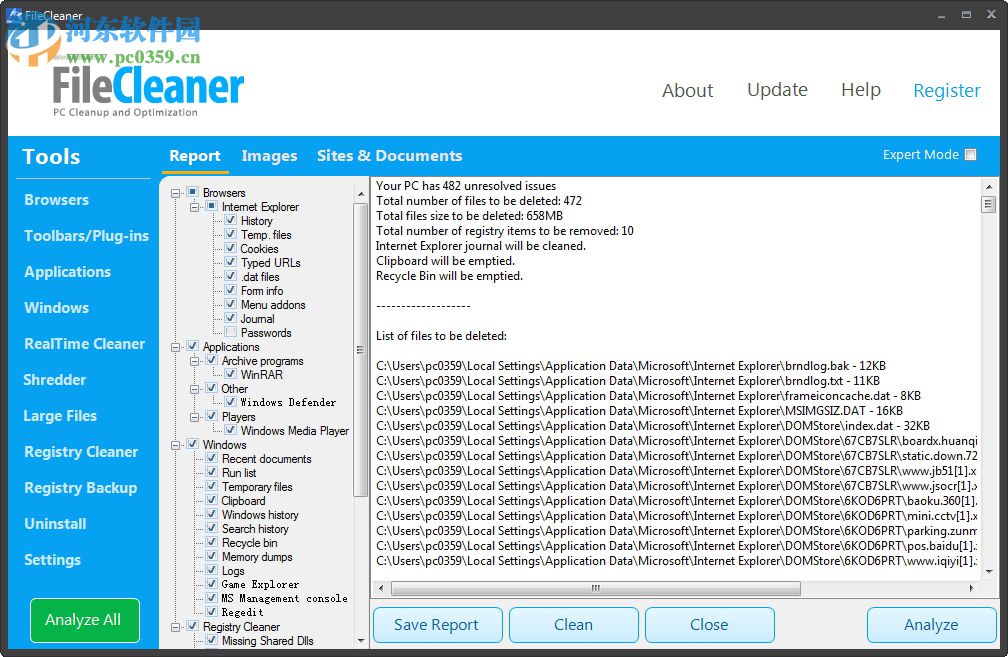Click the About menu item
The width and height of the screenshot is (1008, 657).
coord(687,90)
